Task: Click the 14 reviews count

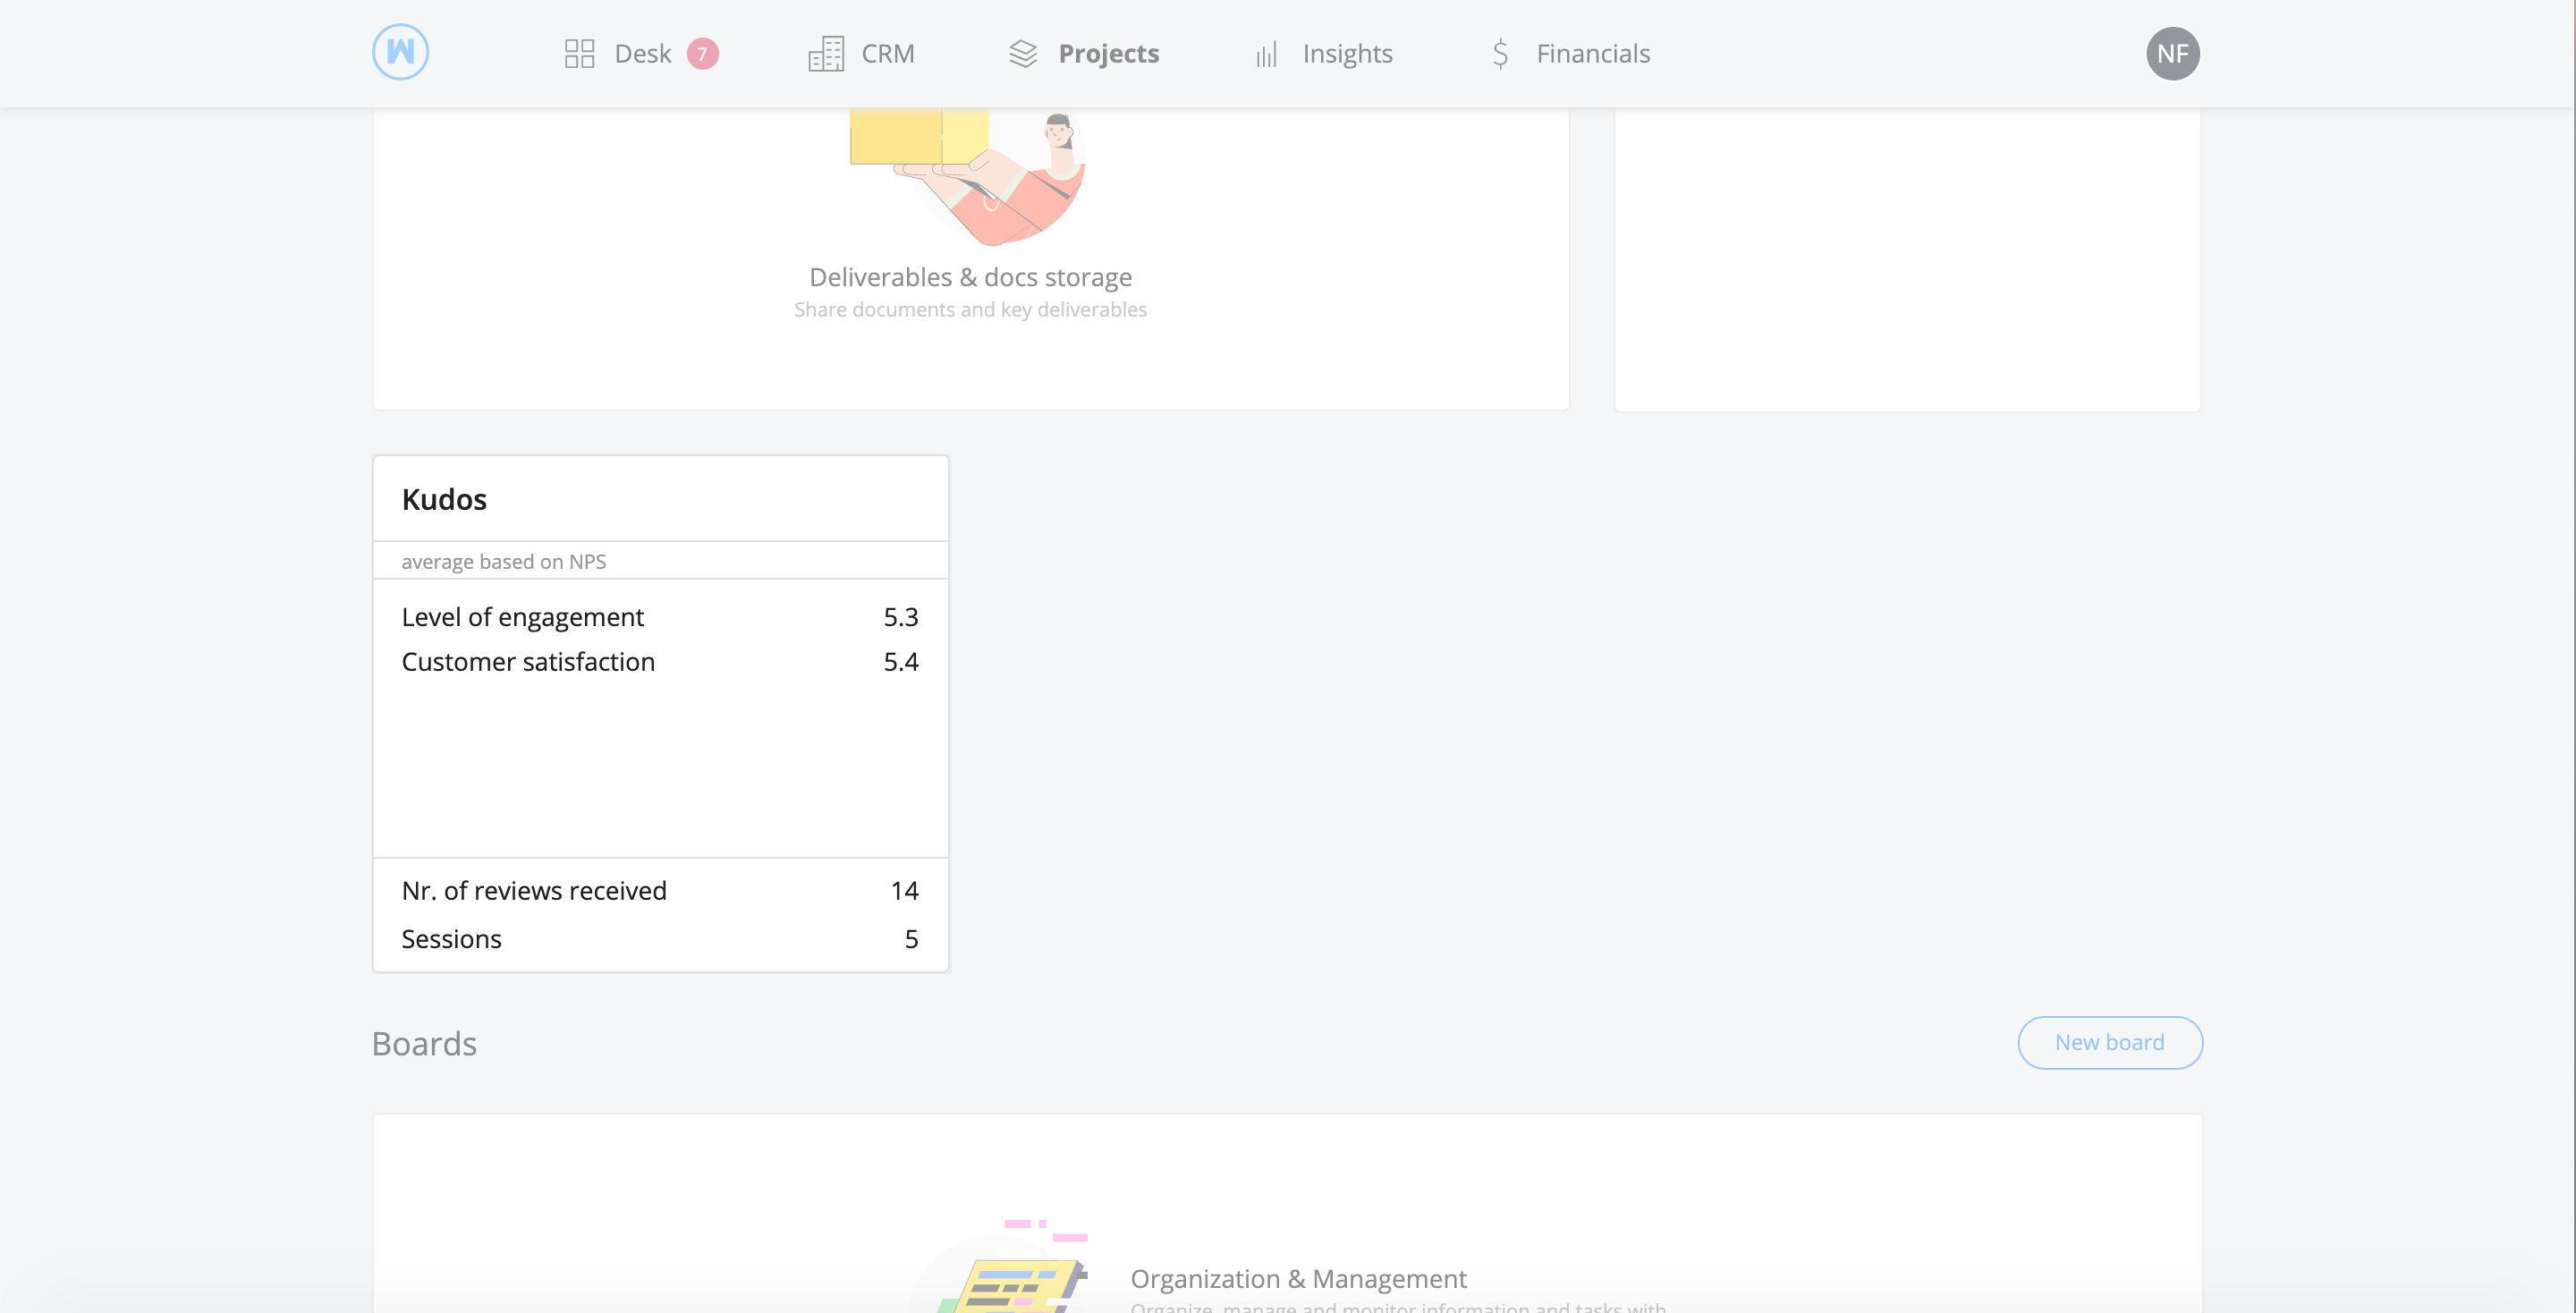Action: click(904, 890)
